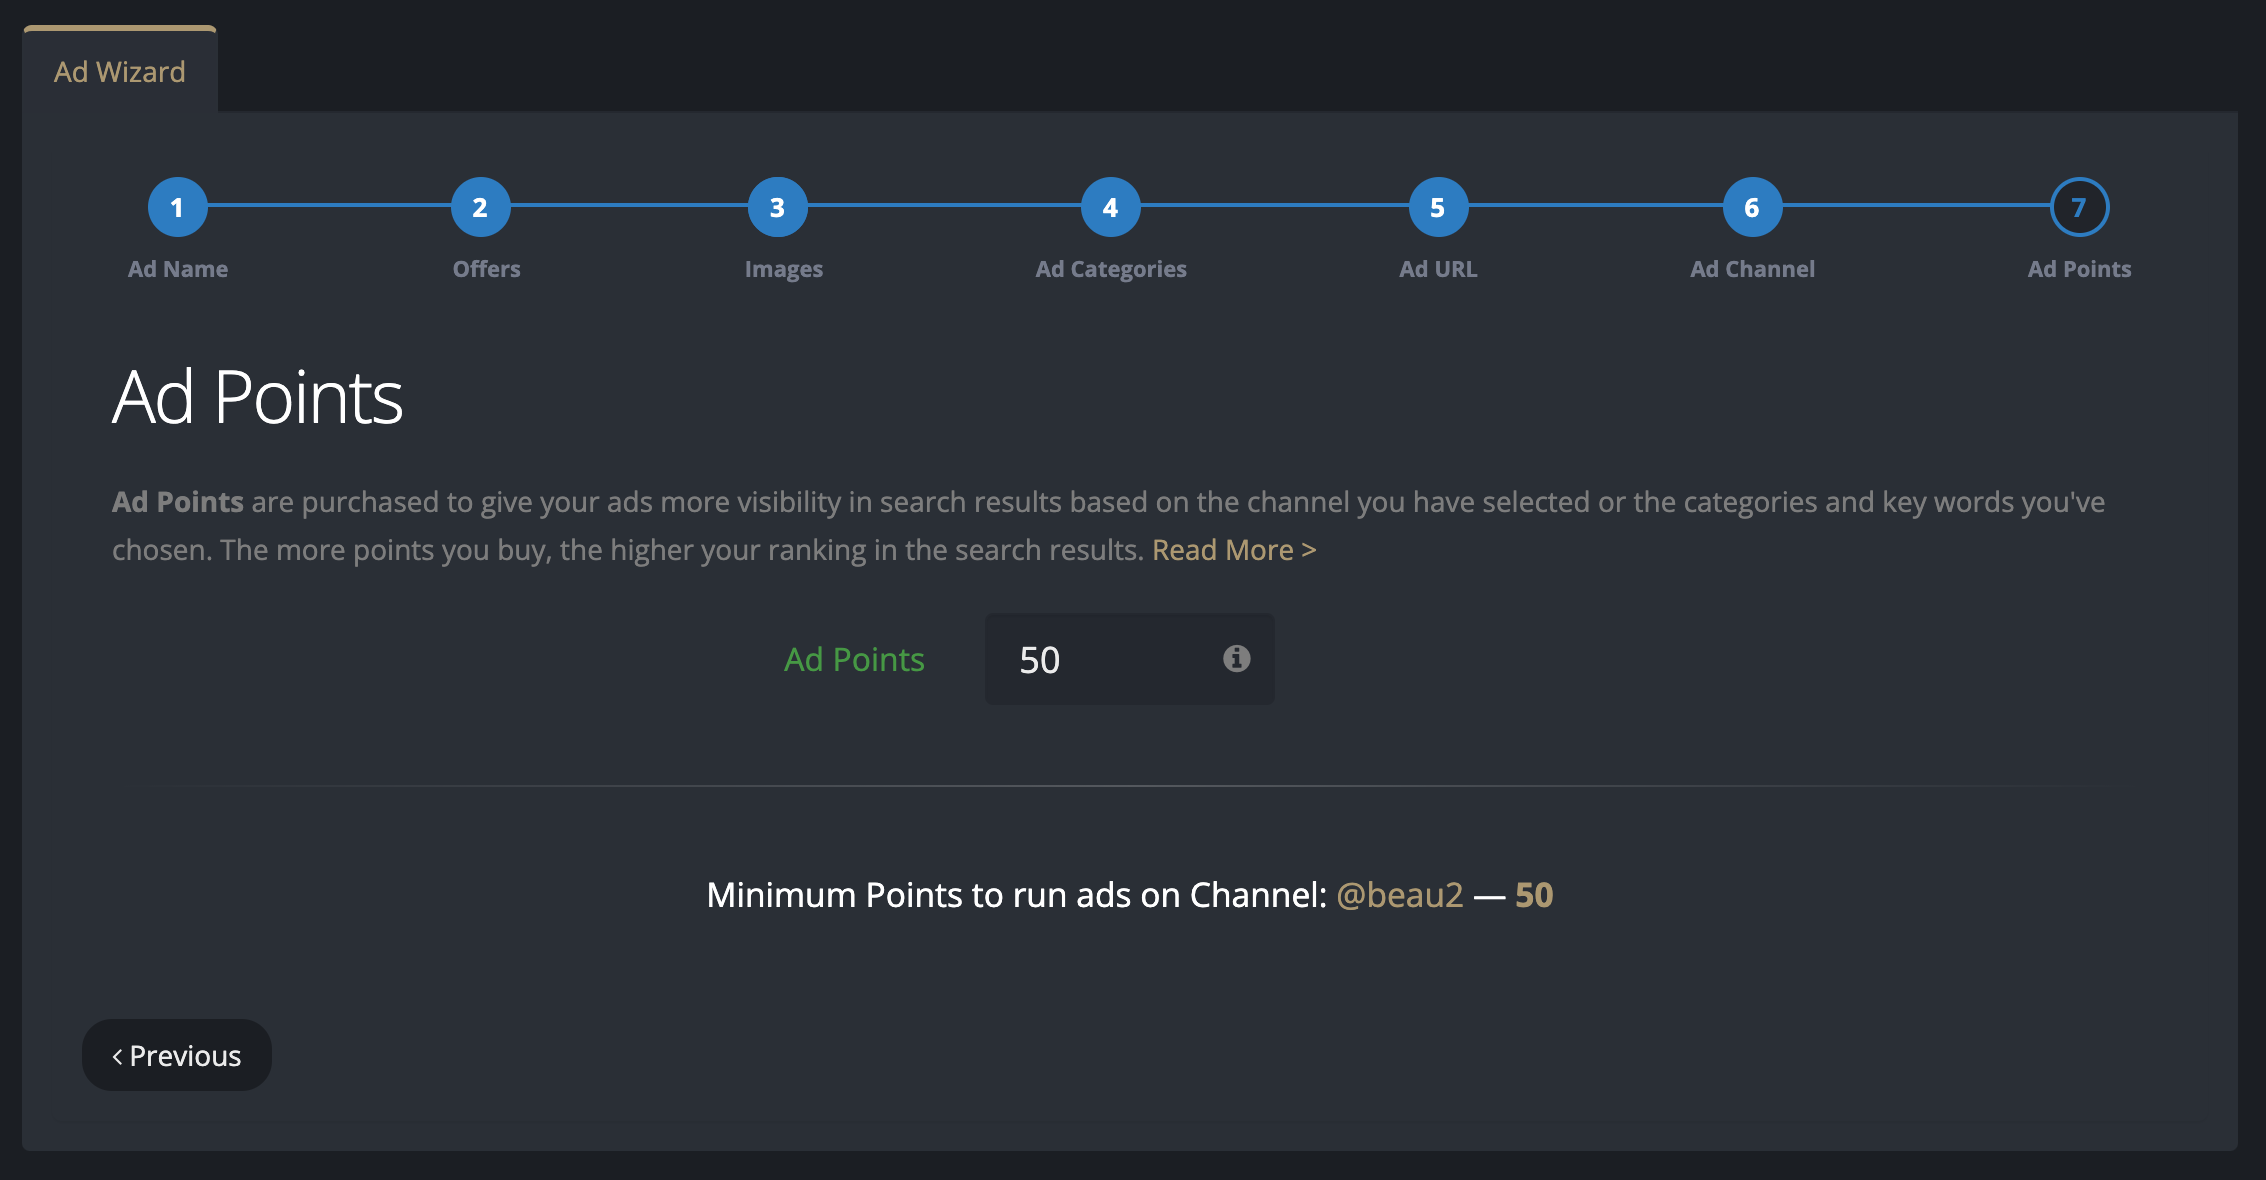Go to step 3 circle
2266x1180 pixels.
778,207
